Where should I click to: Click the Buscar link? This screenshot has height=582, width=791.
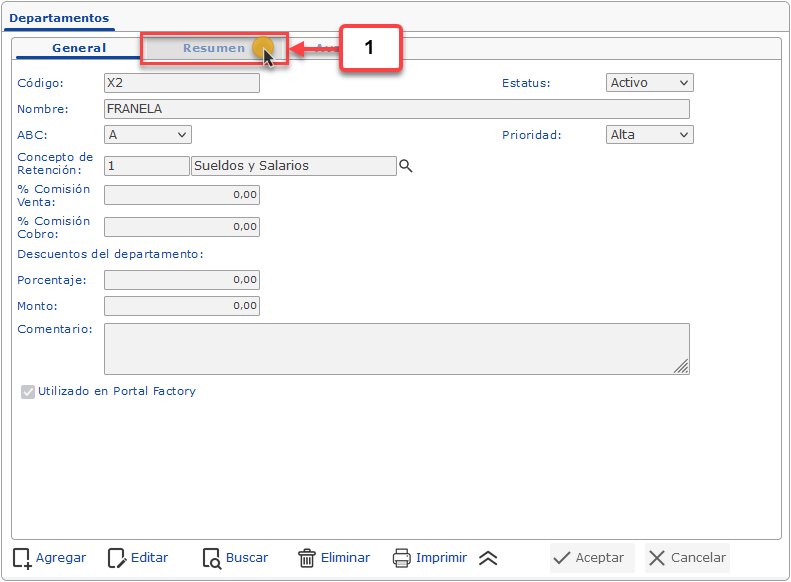[x=247, y=558]
